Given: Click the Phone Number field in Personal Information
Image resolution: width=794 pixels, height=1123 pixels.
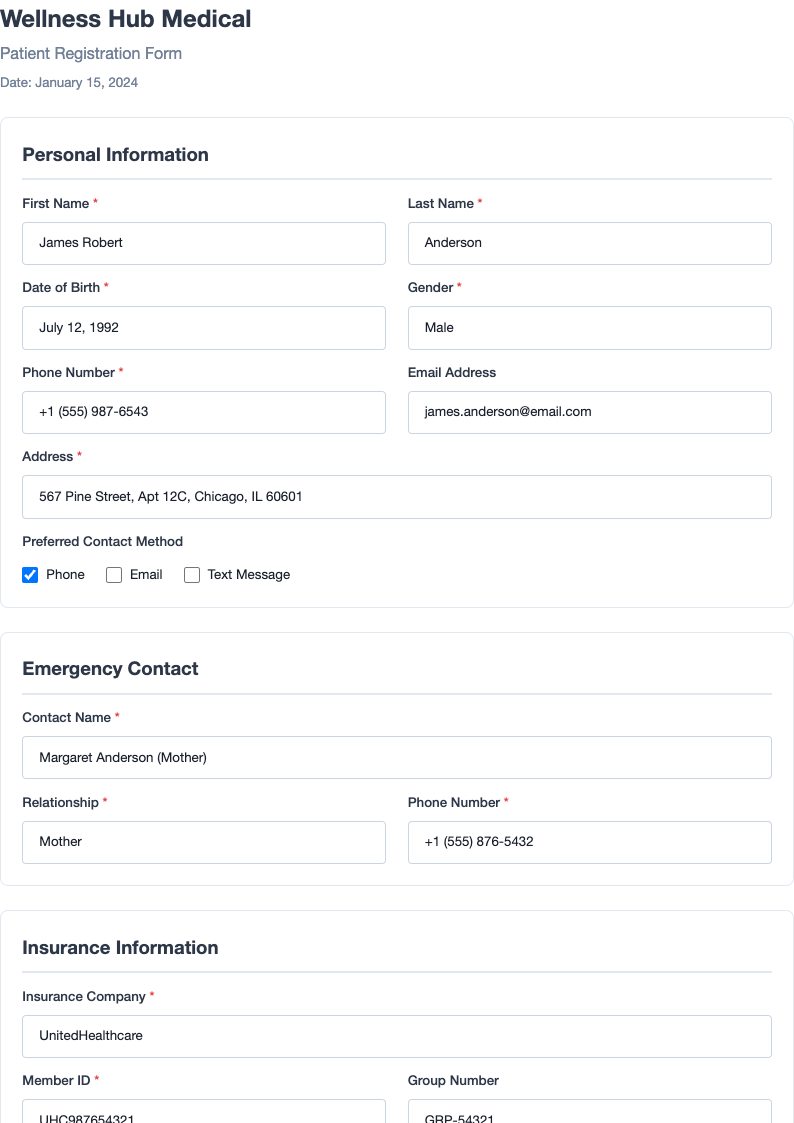Looking at the screenshot, I should [x=204, y=412].
